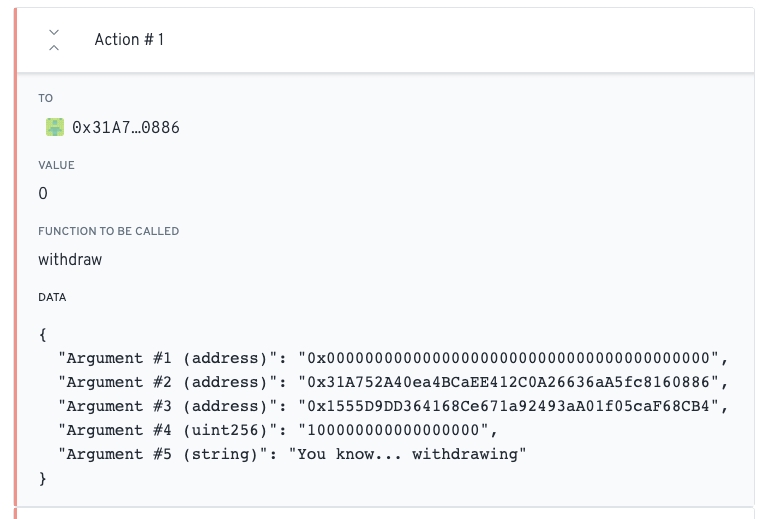
Task: Click the withdraw function name
Action: coord(70,260)
